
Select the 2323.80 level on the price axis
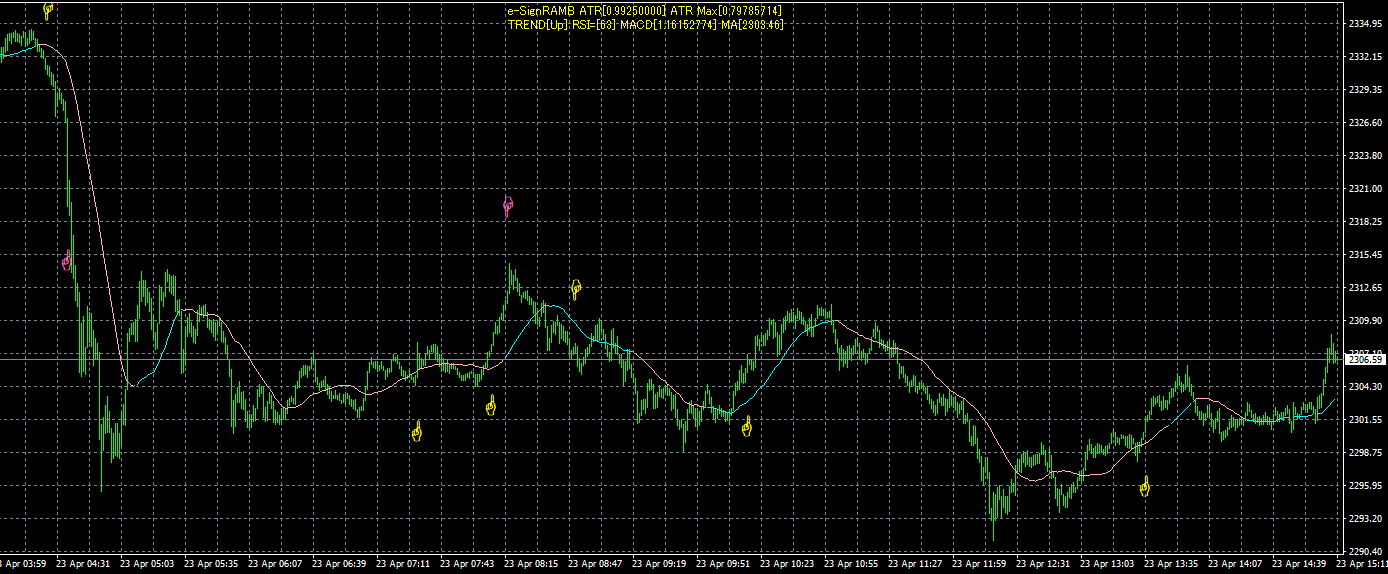click(1365, 156)
